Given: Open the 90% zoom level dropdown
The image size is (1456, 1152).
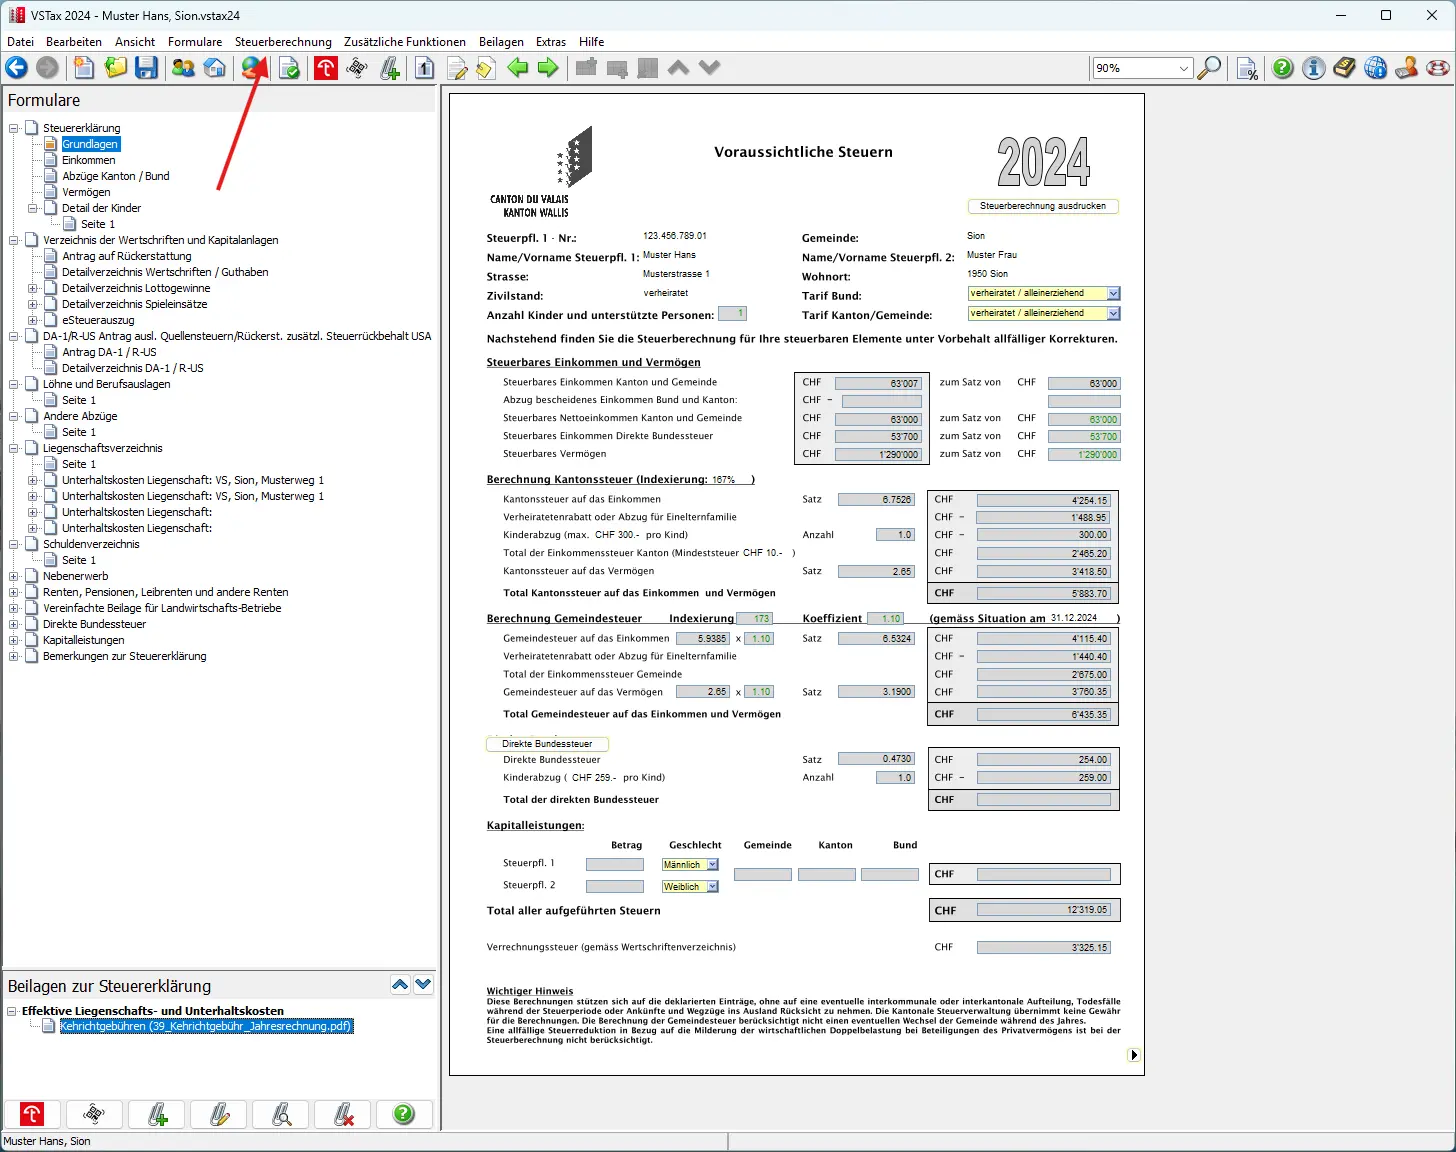Looking at the screenshot, I should [x=1184, y=68].
